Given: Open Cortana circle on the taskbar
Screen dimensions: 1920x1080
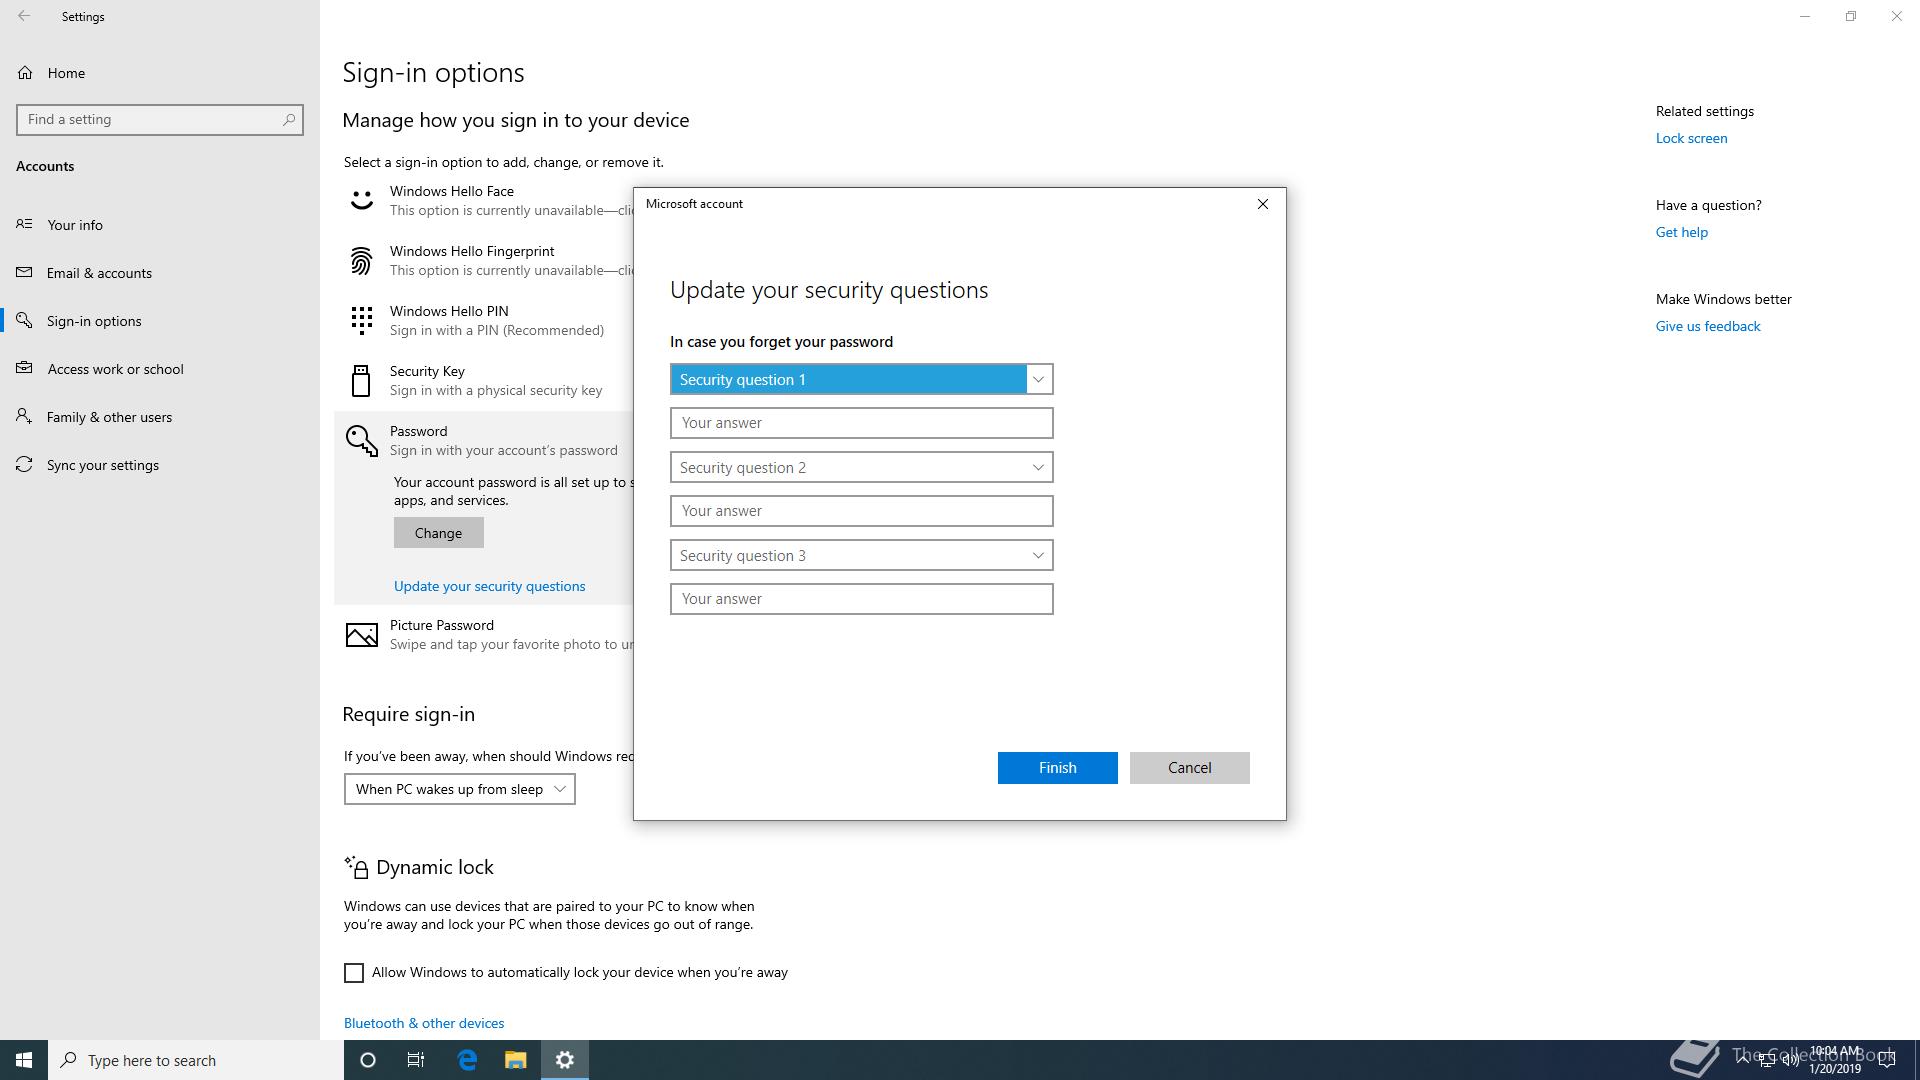Looking at the screenshot, I should click(x=367, y=1060).
